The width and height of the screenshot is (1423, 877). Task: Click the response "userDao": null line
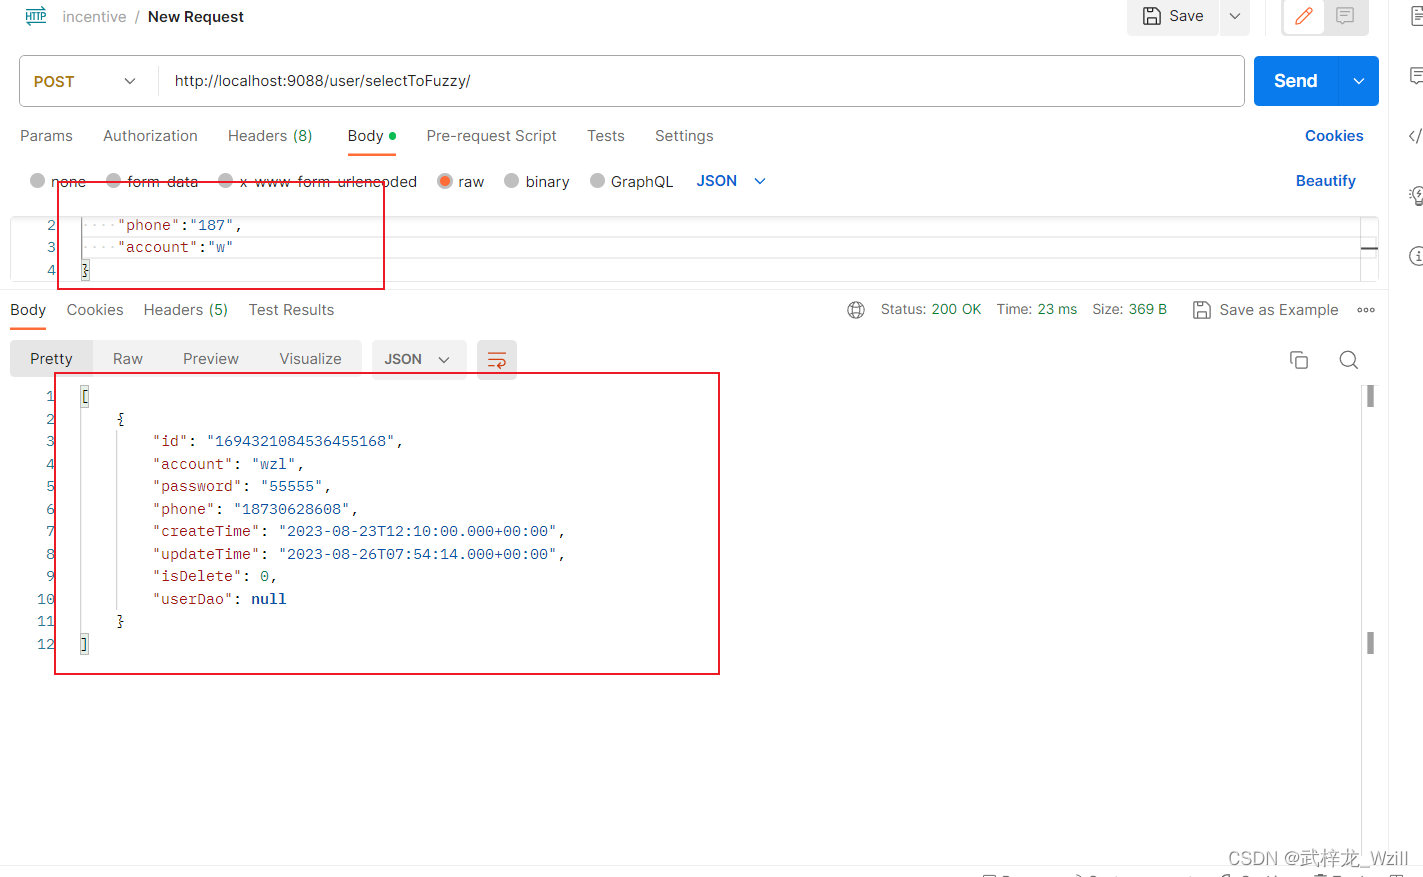click(220, 599)
